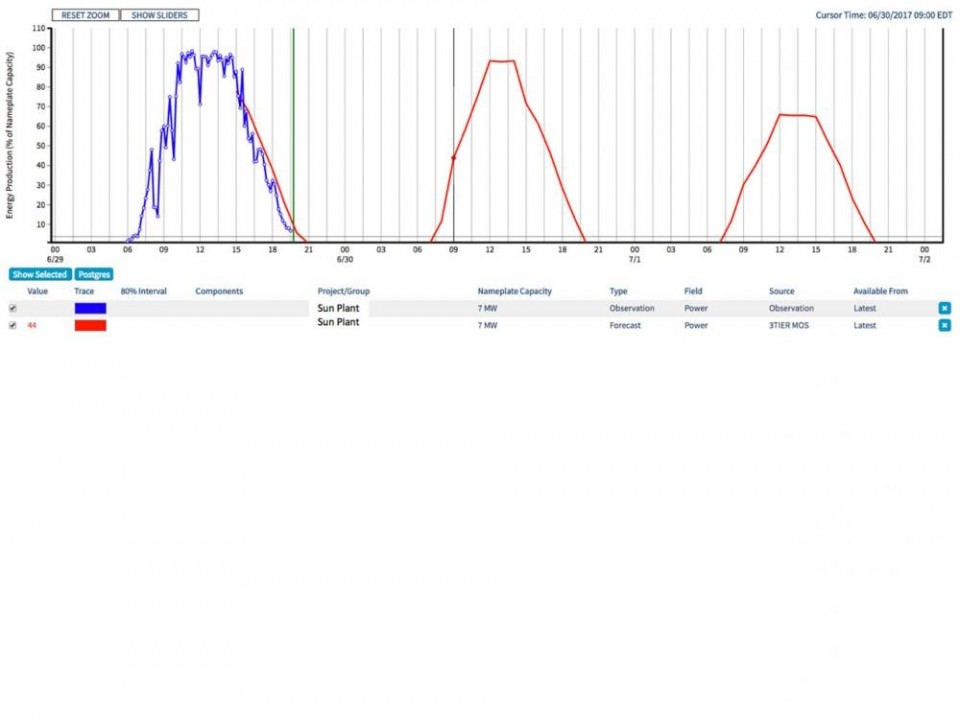Uncheck the Forecast trace checkbox
This screenshot has height=721, width=960.
pos(13,325)
